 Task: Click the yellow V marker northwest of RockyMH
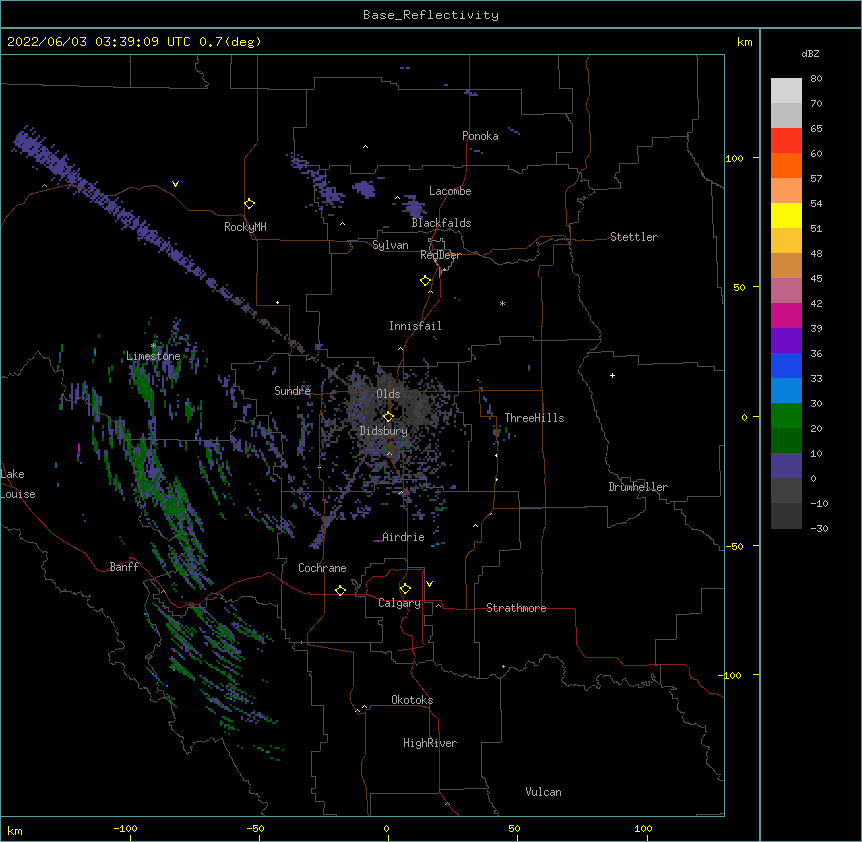point(175,184)
